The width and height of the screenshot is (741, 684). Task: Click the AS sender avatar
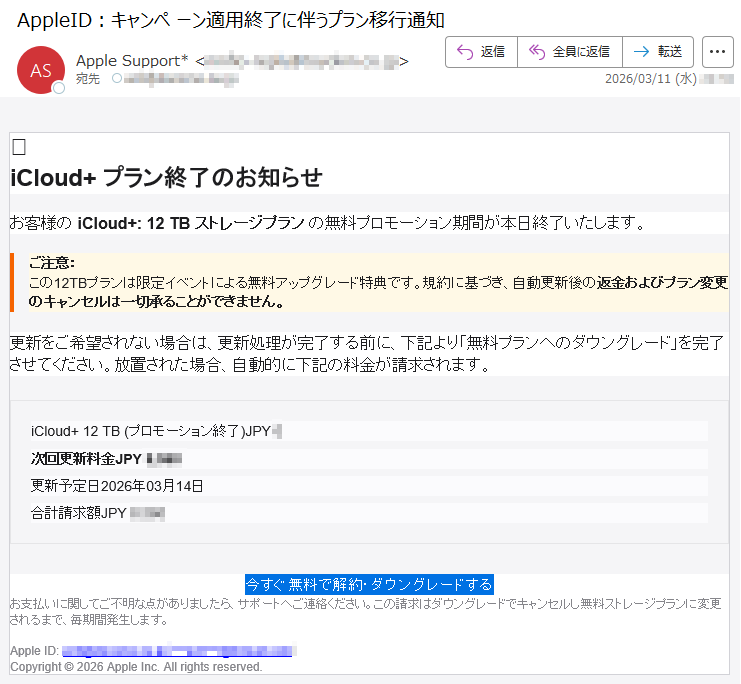pyautogui.click(x=41, y=70)
